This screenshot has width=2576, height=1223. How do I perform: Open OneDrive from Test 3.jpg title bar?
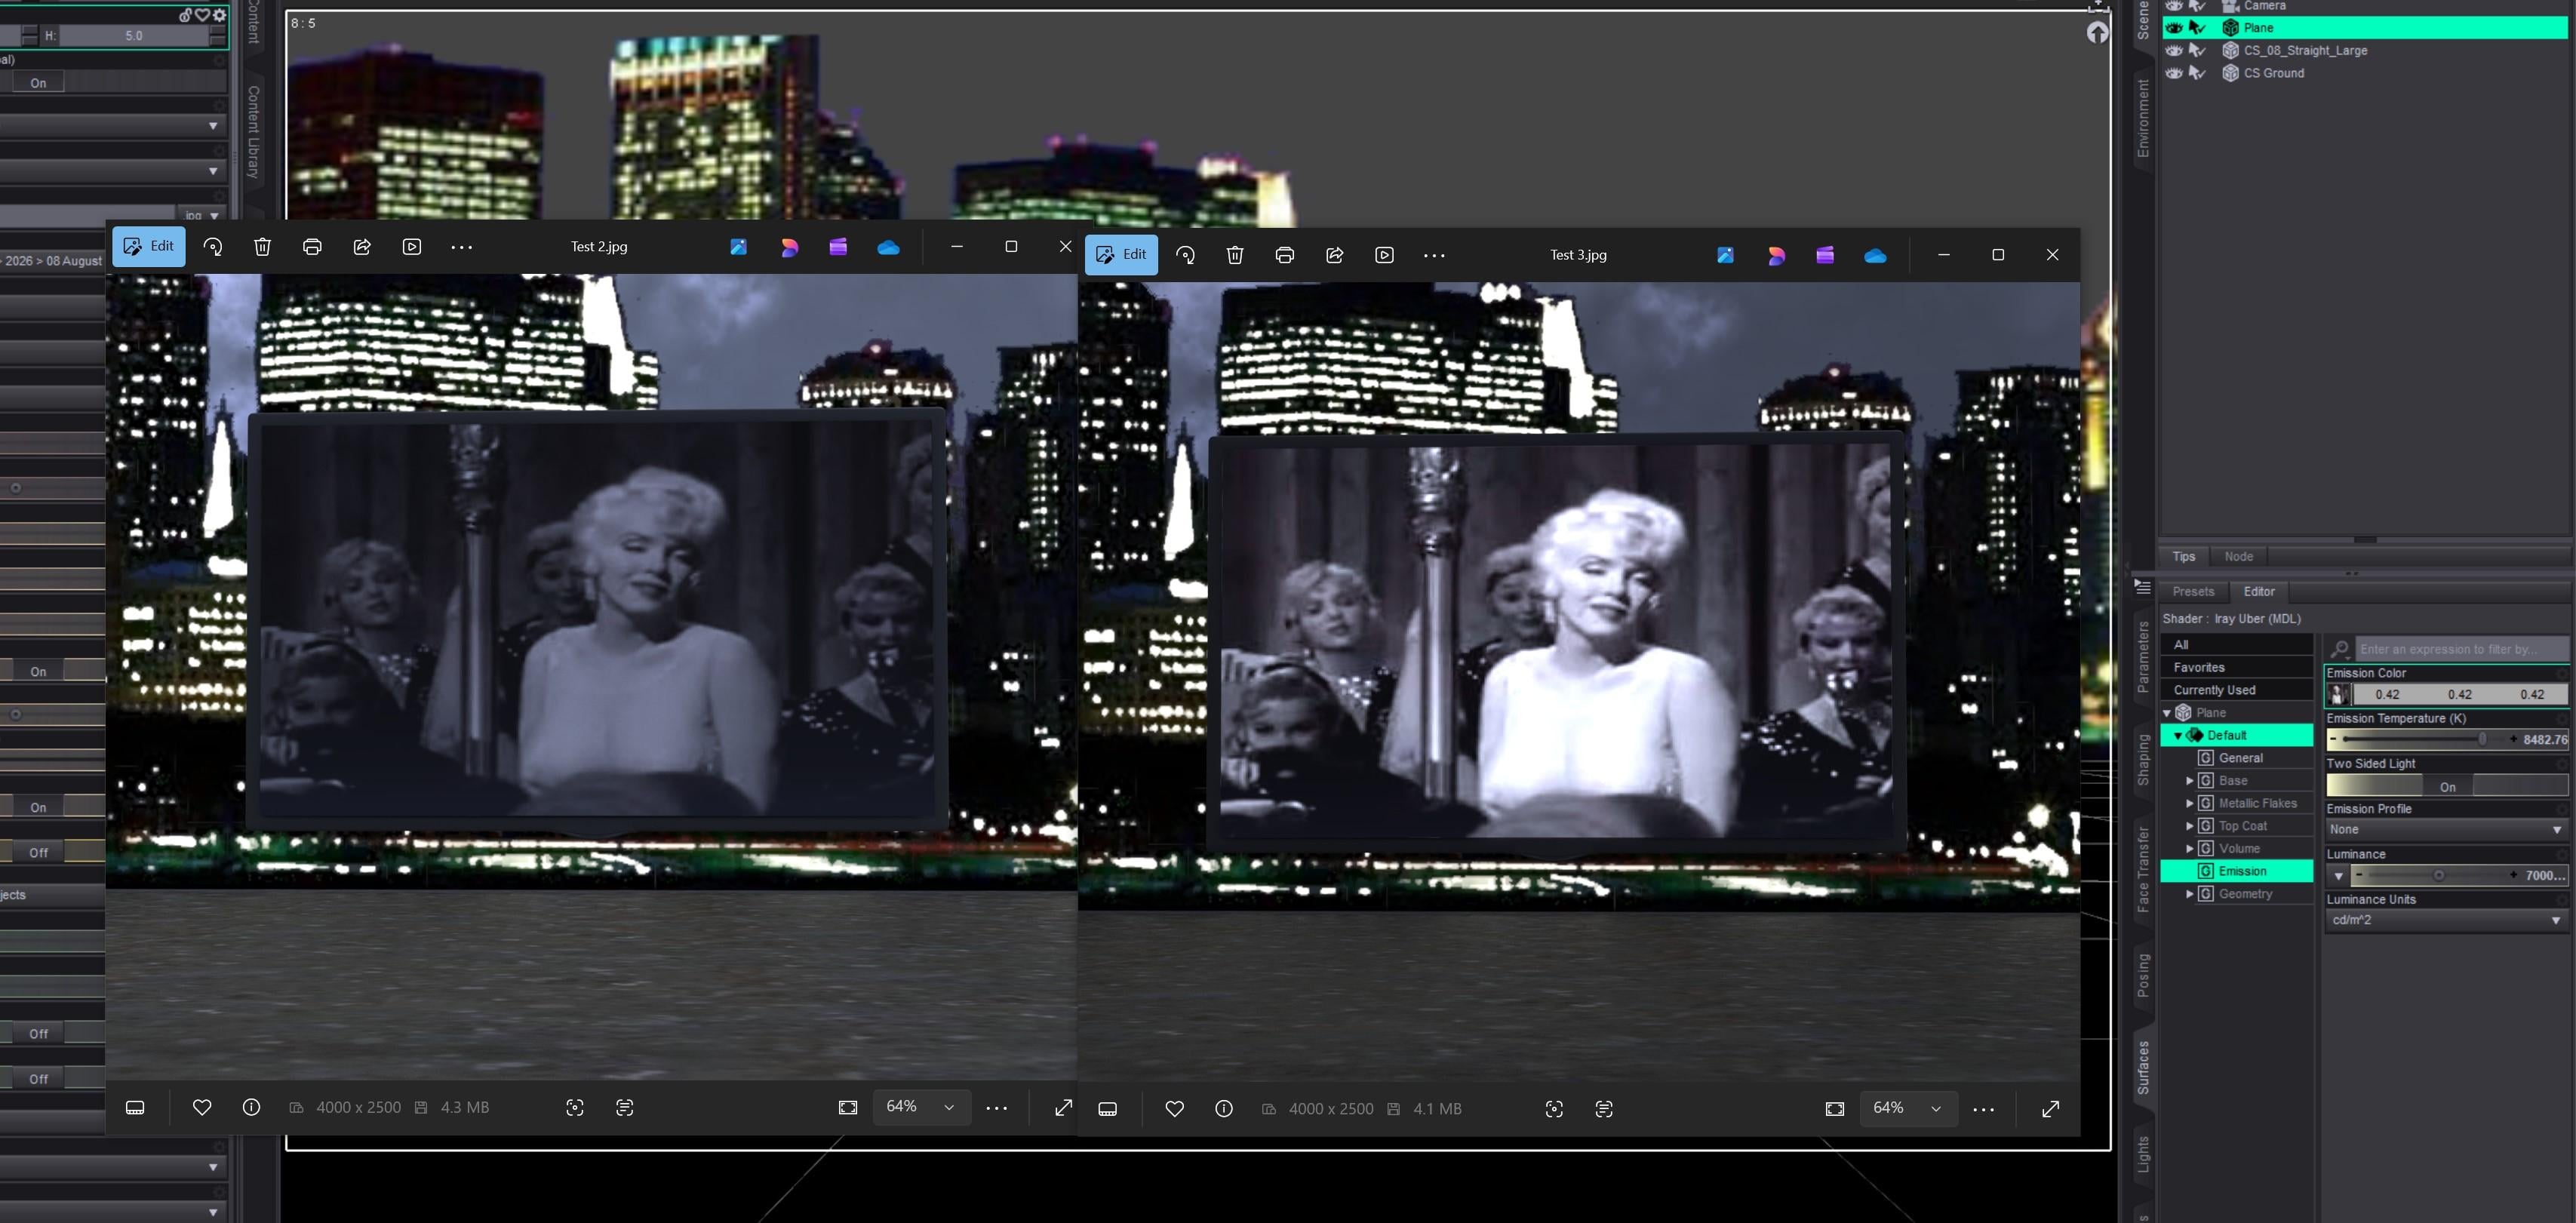pyautogui.click(x=1875, y=256)
